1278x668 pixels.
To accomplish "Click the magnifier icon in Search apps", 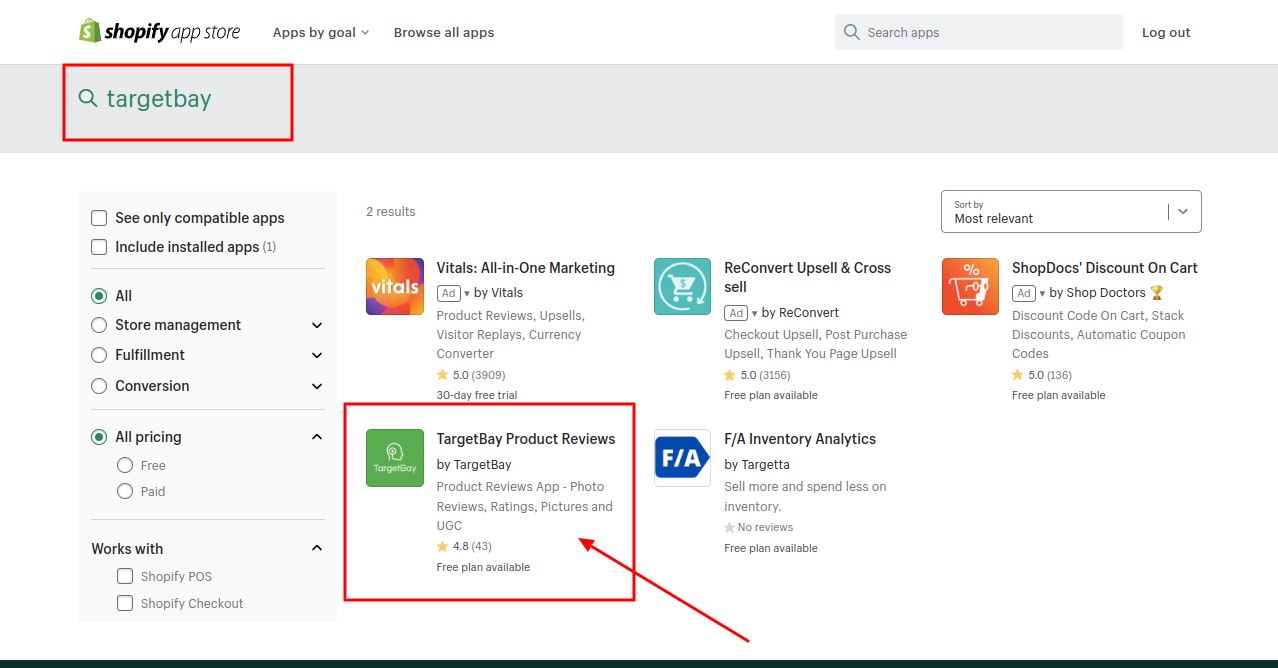I will coord(852,32).
